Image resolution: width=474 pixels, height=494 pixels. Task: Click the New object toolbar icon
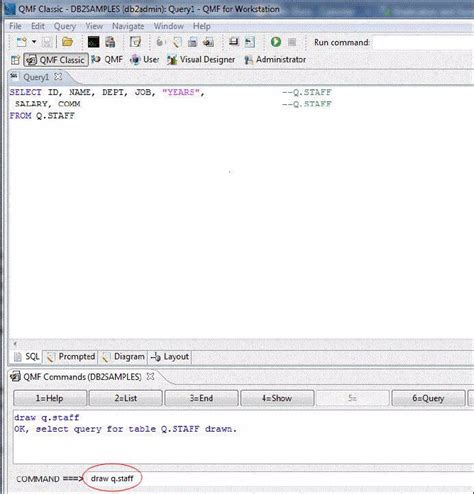[x=22, y=42]
